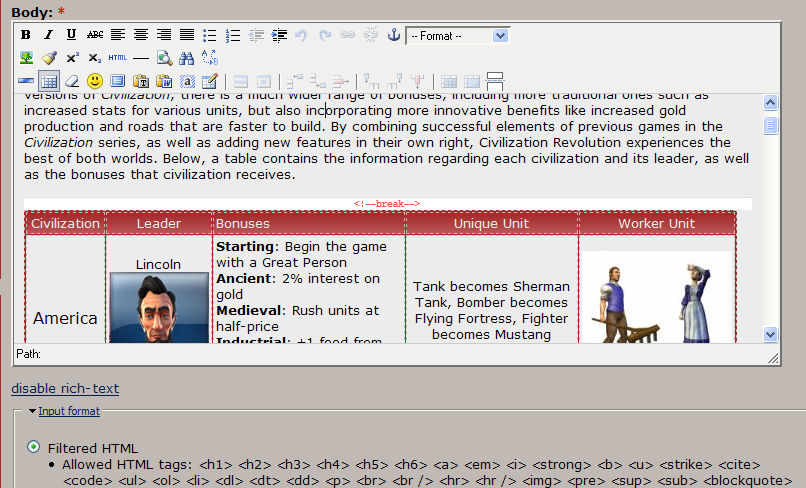Viewport: 806px width, 488px height.
Task: Click the table row properties icon
Action: point(241,81)
